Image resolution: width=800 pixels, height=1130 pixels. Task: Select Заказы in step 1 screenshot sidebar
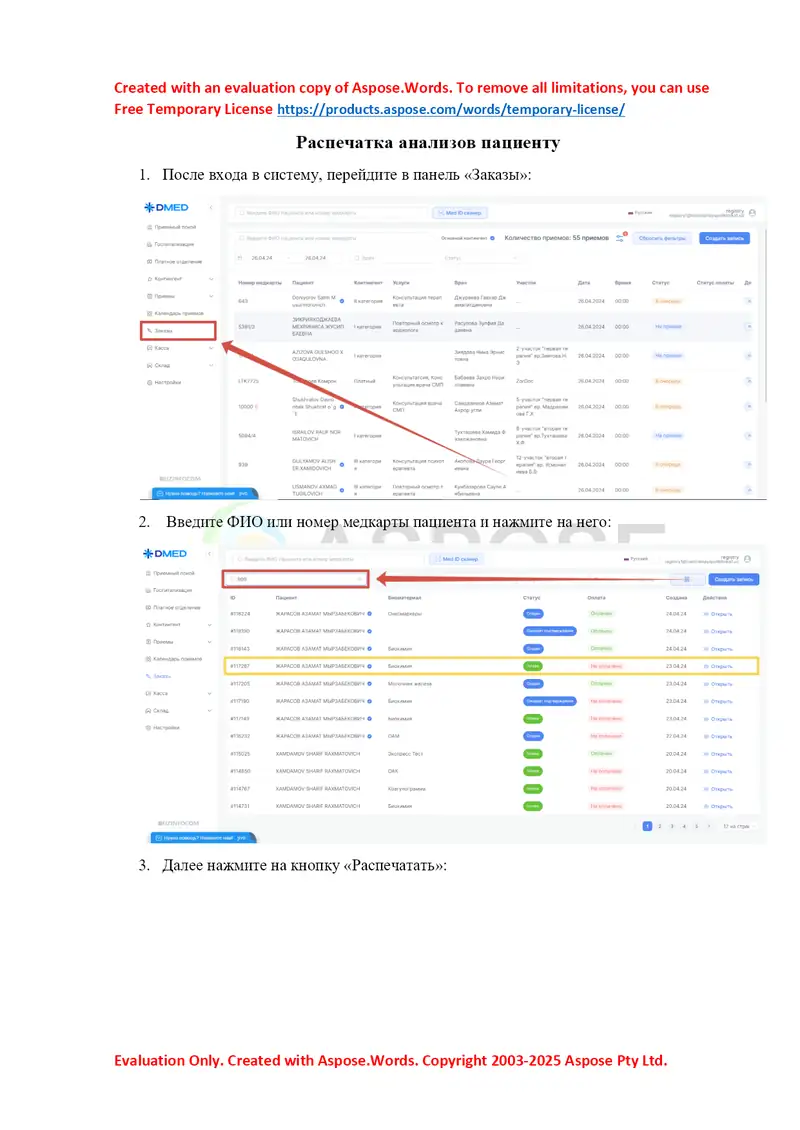point(178,331)
